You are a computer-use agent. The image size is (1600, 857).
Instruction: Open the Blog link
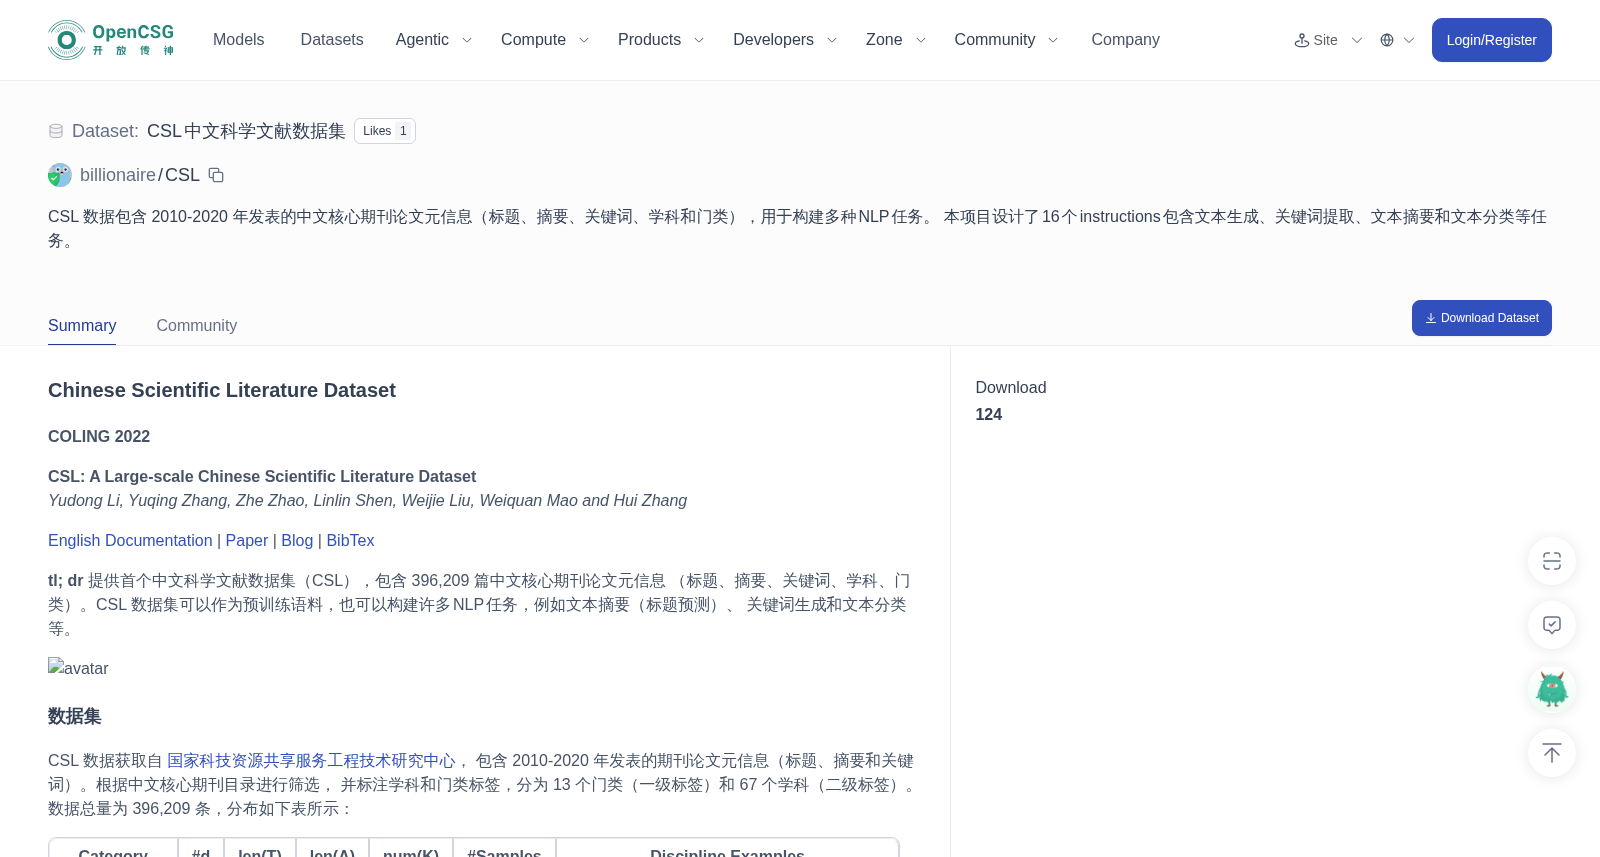(297, 541)
